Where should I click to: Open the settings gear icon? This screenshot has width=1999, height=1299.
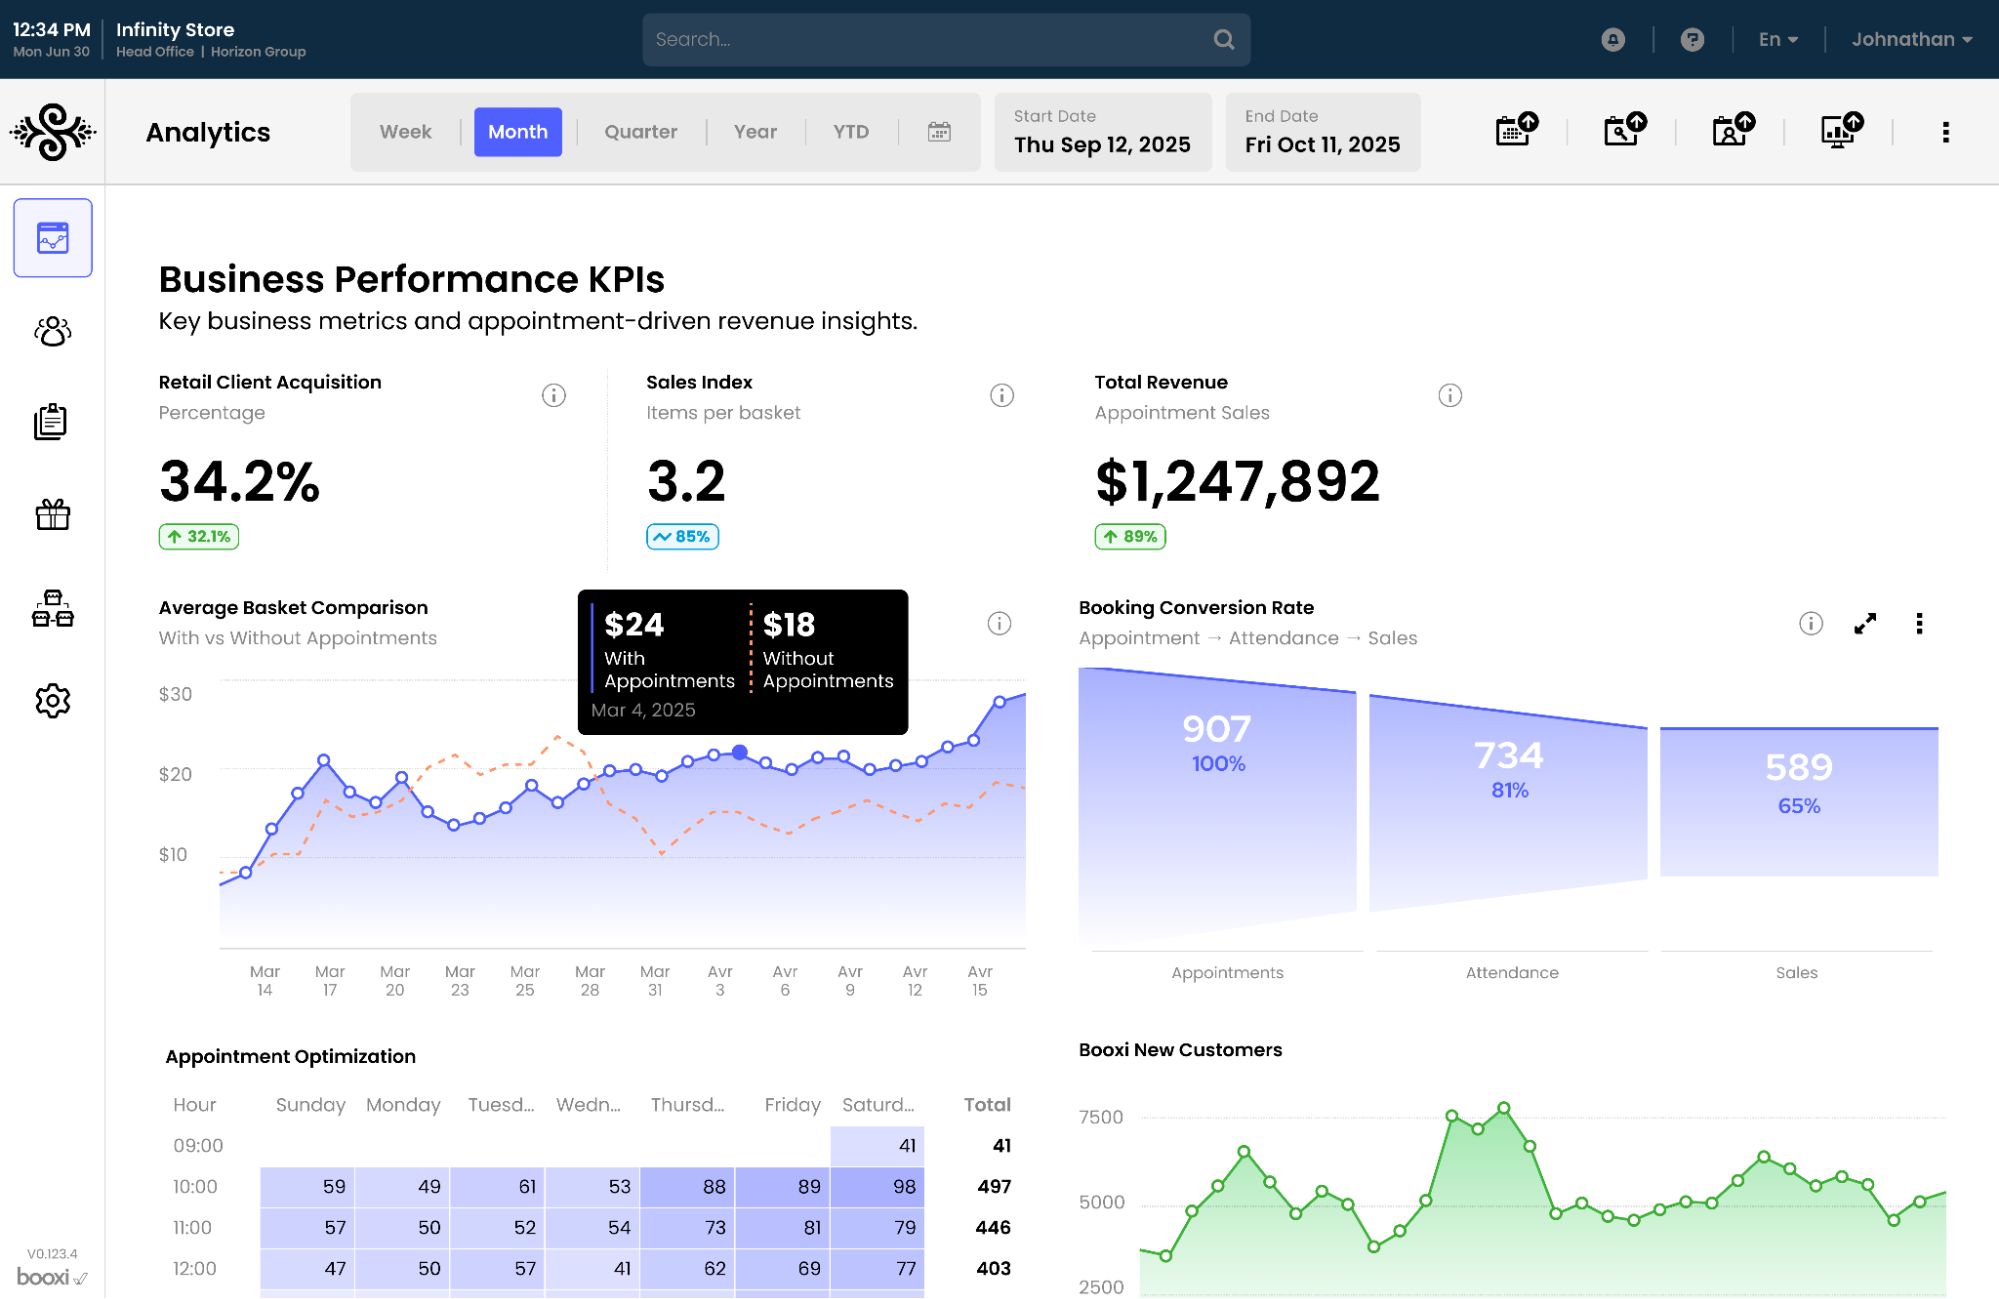click(x=52, y=701)
